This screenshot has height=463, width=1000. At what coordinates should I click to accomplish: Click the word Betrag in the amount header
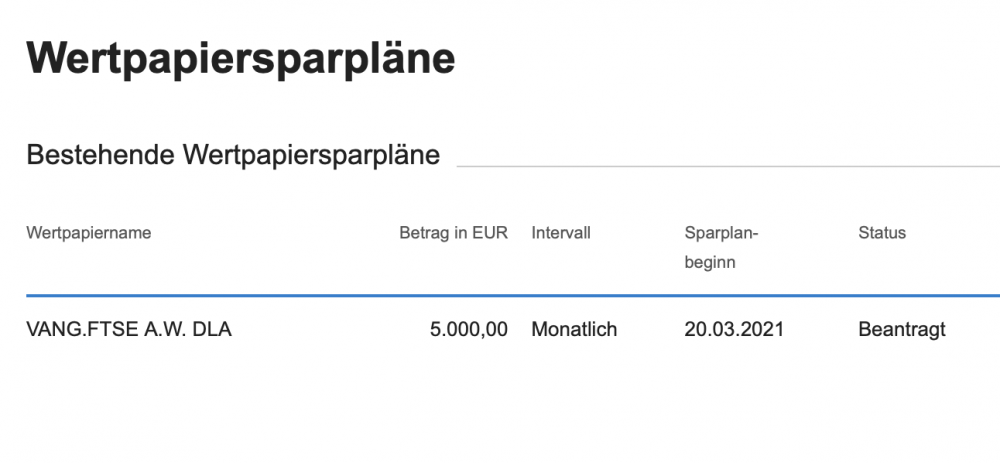coord(422,233)
